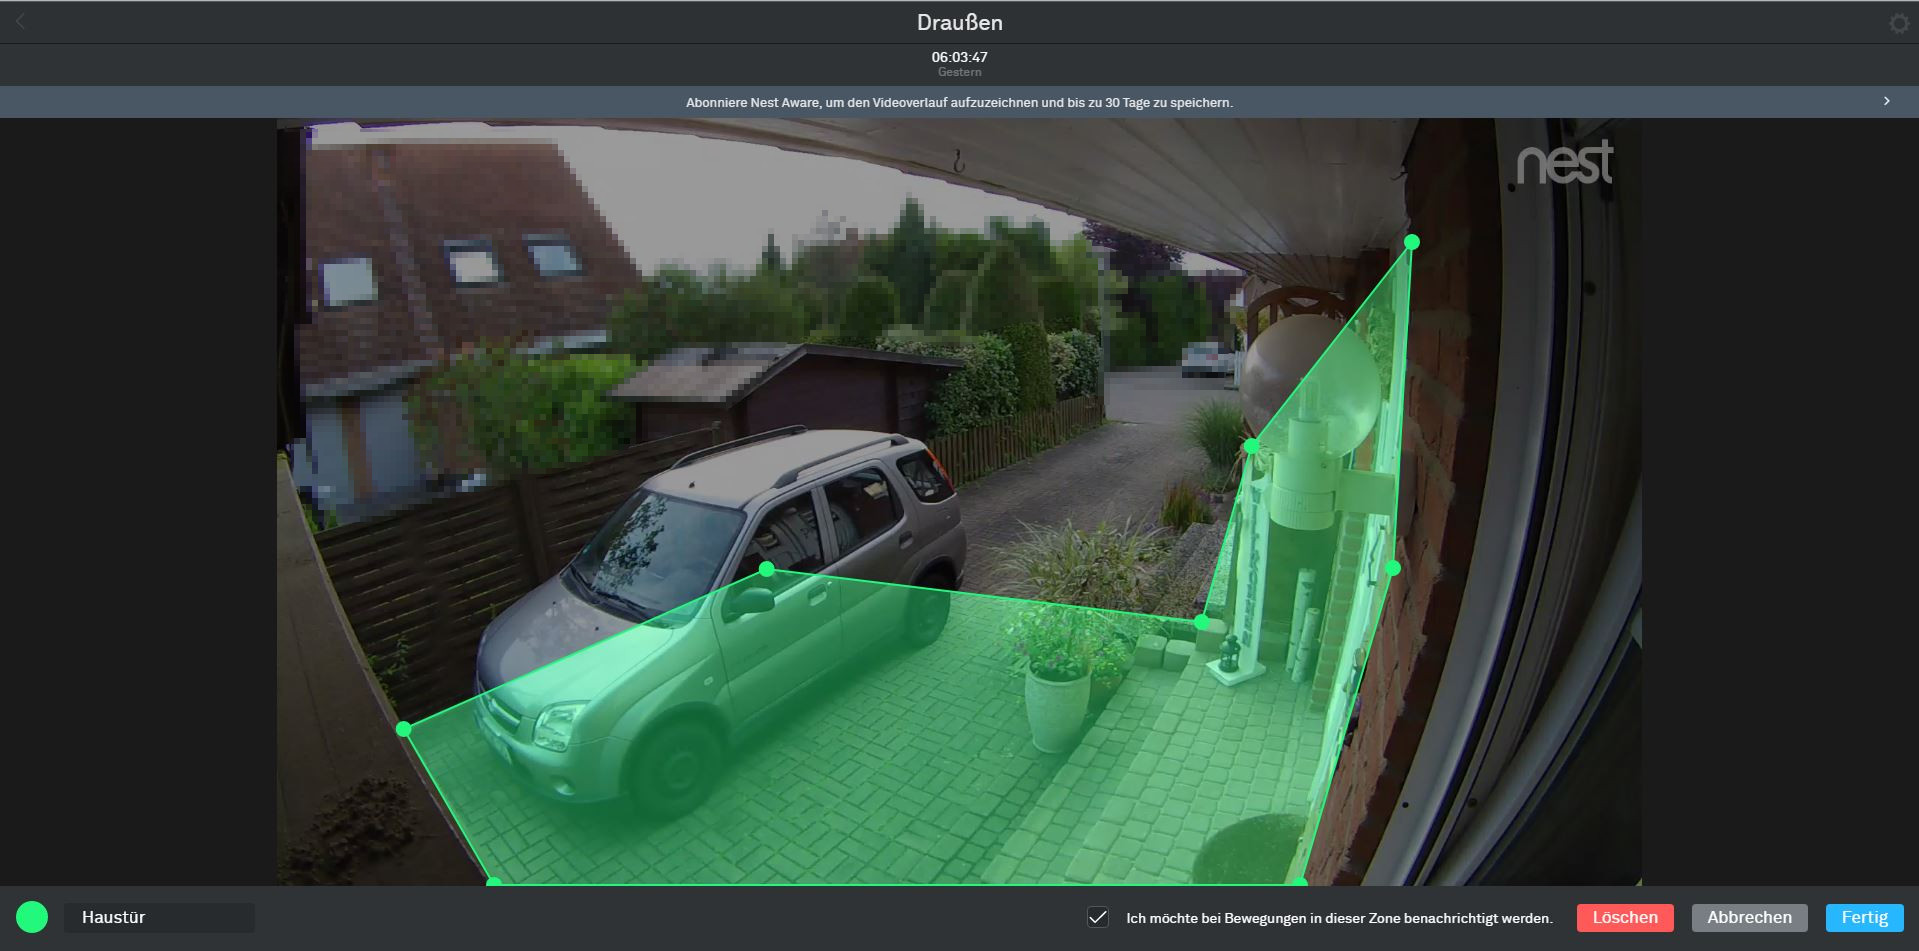
Task: Select zone handle on the right brick wall
Action: pos(1393,568)
